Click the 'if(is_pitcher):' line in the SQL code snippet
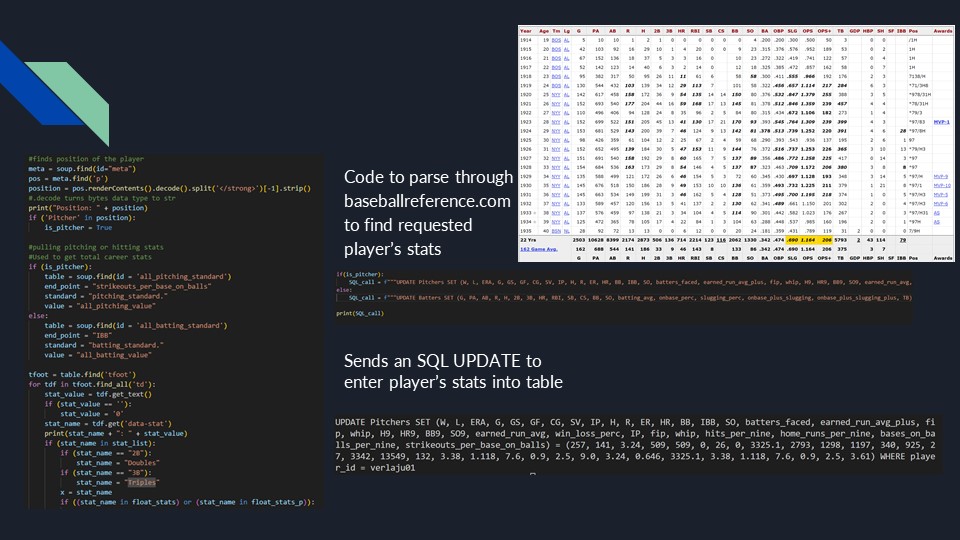The width and height of the screenshot is (960, 540). point(360,274)
